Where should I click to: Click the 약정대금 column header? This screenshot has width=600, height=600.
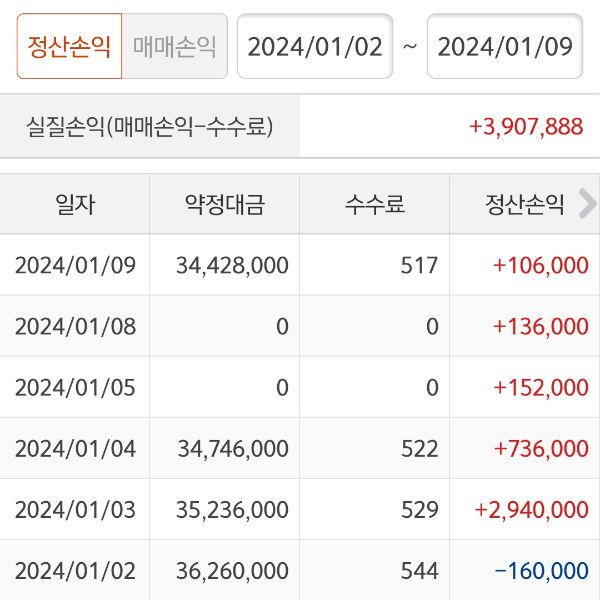coord(225,205)
